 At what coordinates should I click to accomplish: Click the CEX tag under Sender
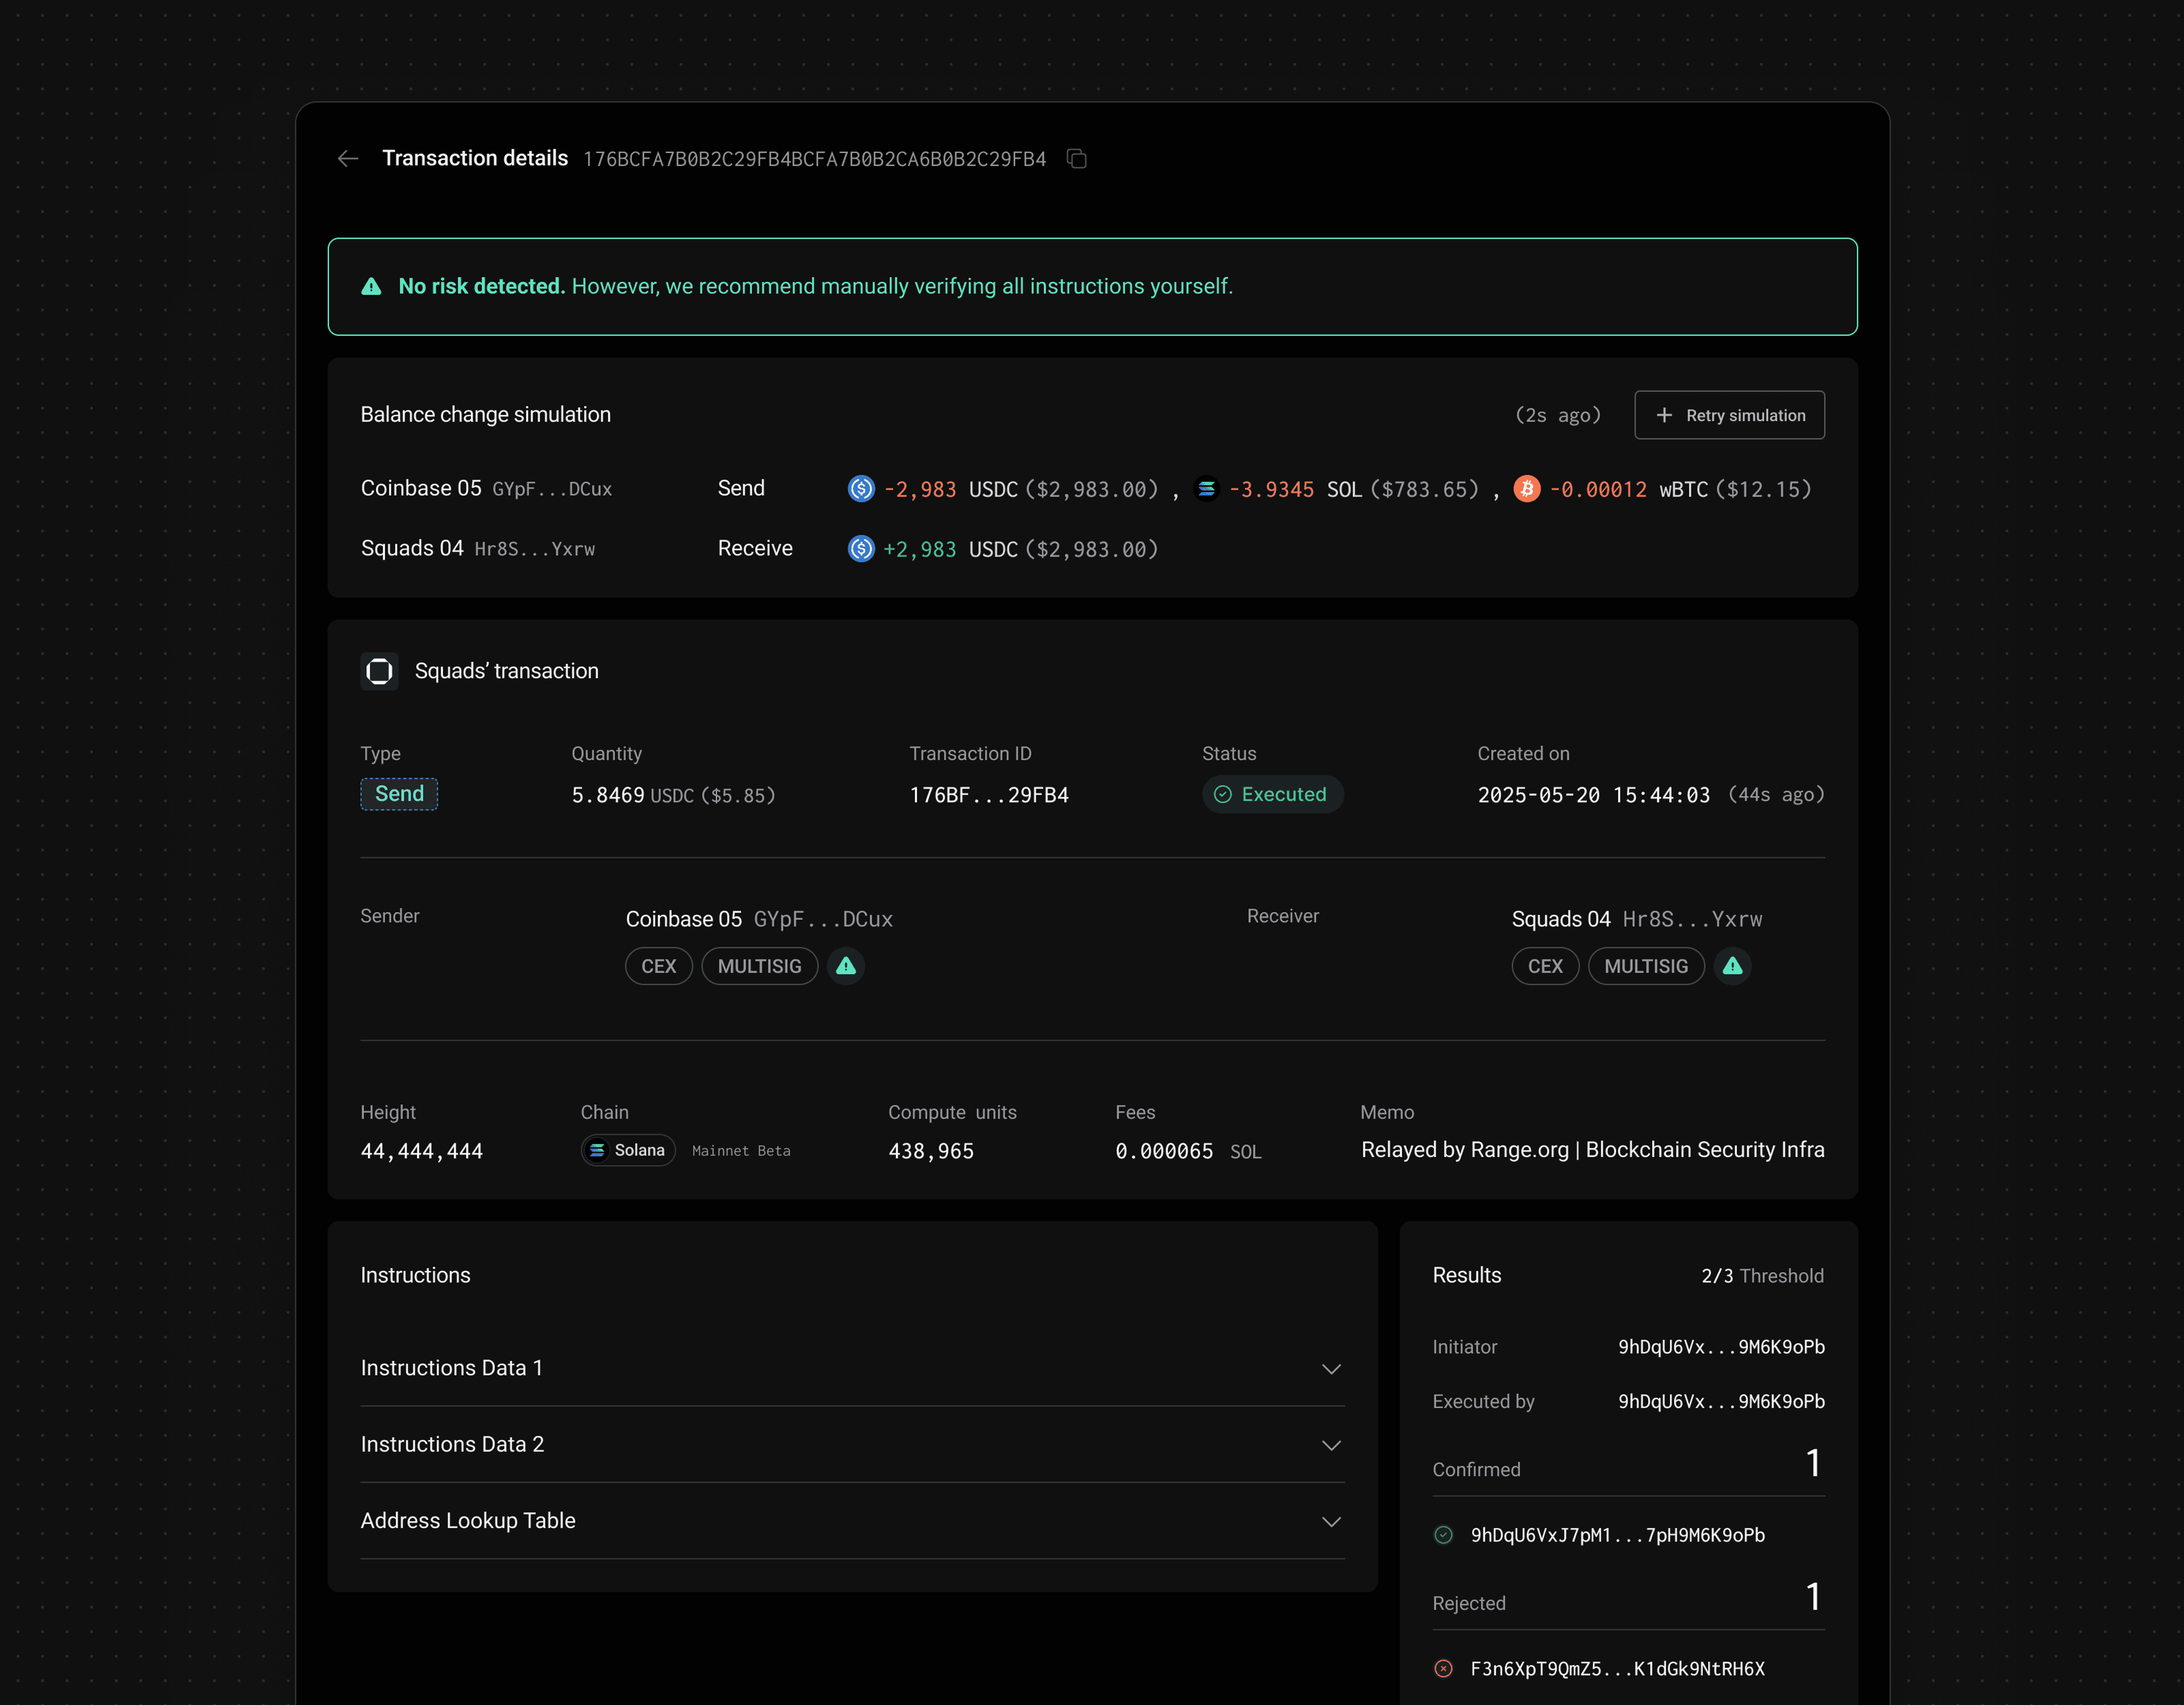point(659,966)
